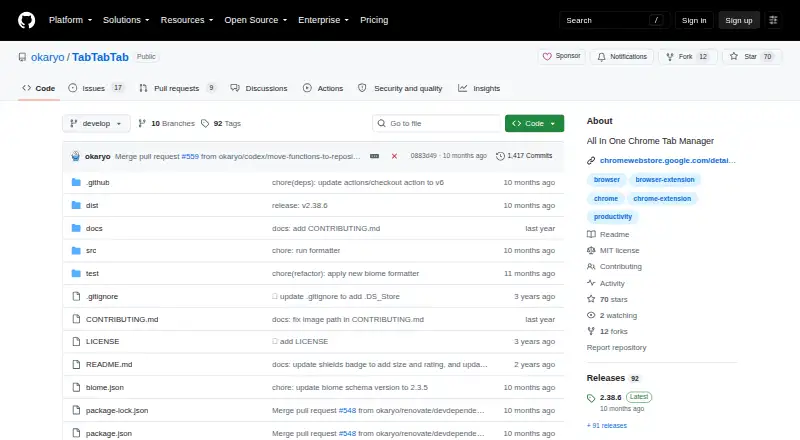Screen dimensions: 800x440
Task: View 12 forks link
Action: click(607, 331)
